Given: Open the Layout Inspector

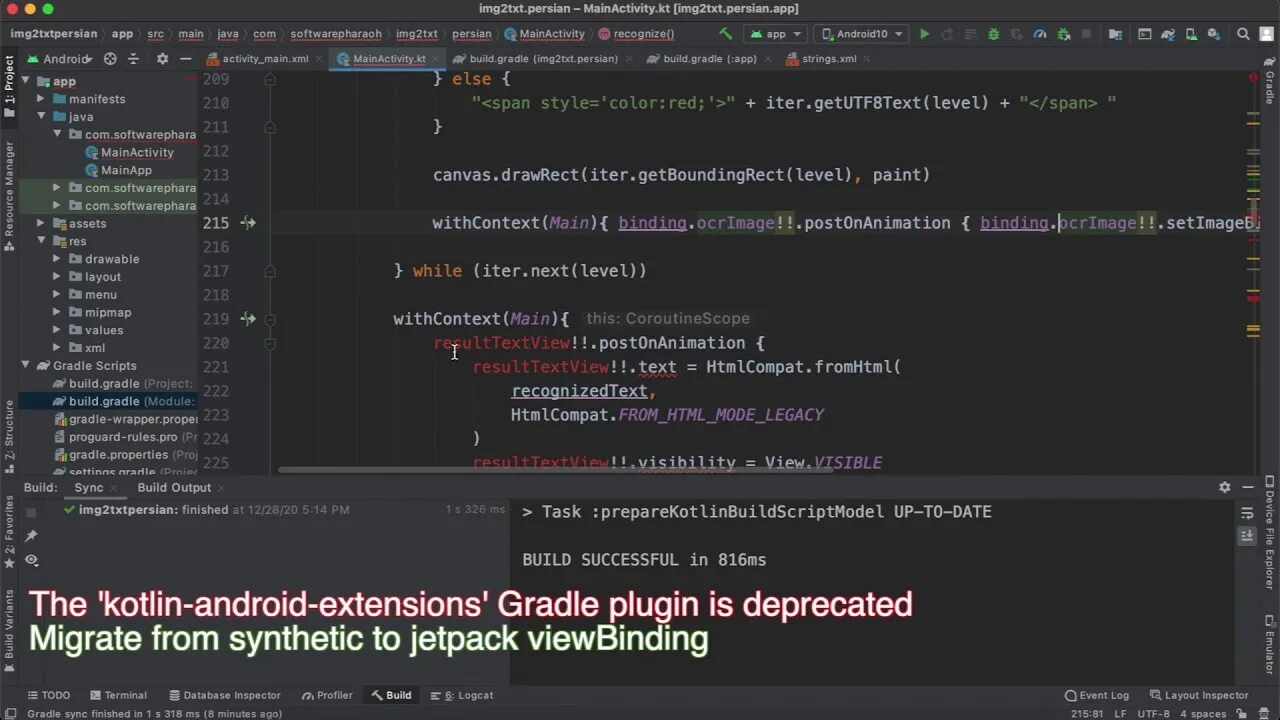Looking at the screenshot, I should point(1199,695).
